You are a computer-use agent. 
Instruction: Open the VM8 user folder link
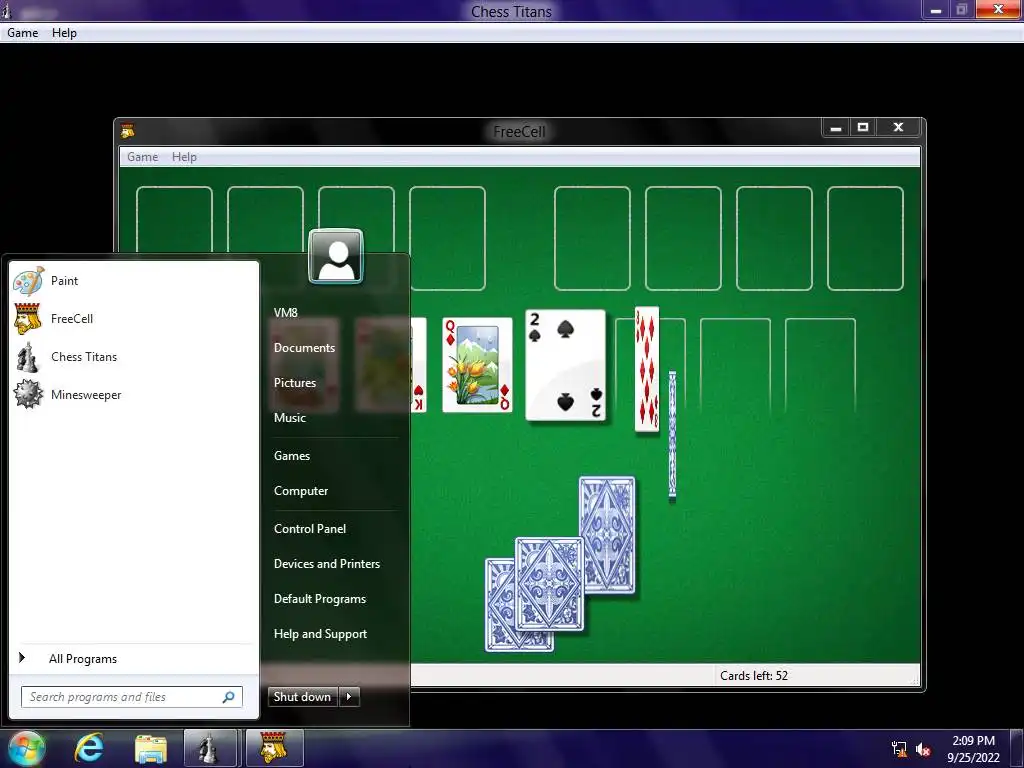tap(286, 312)
